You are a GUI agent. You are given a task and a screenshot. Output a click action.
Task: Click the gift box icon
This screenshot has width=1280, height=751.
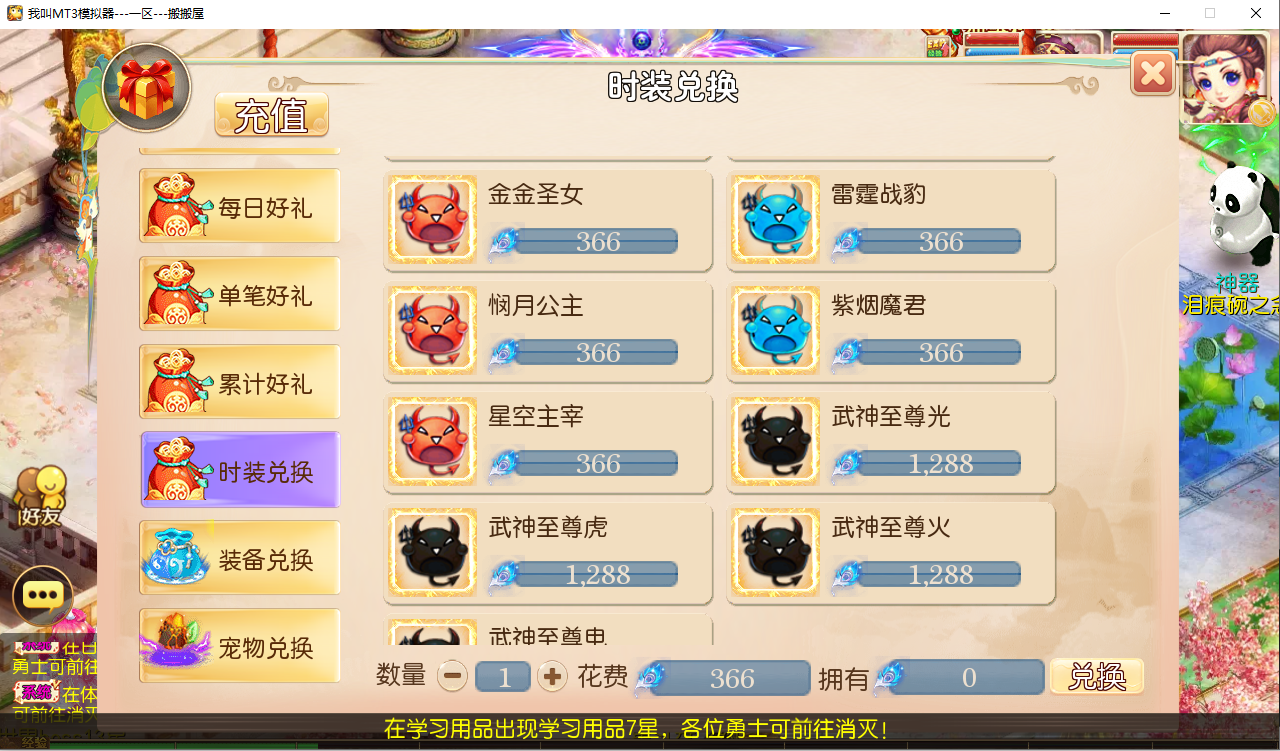(147, 88)
